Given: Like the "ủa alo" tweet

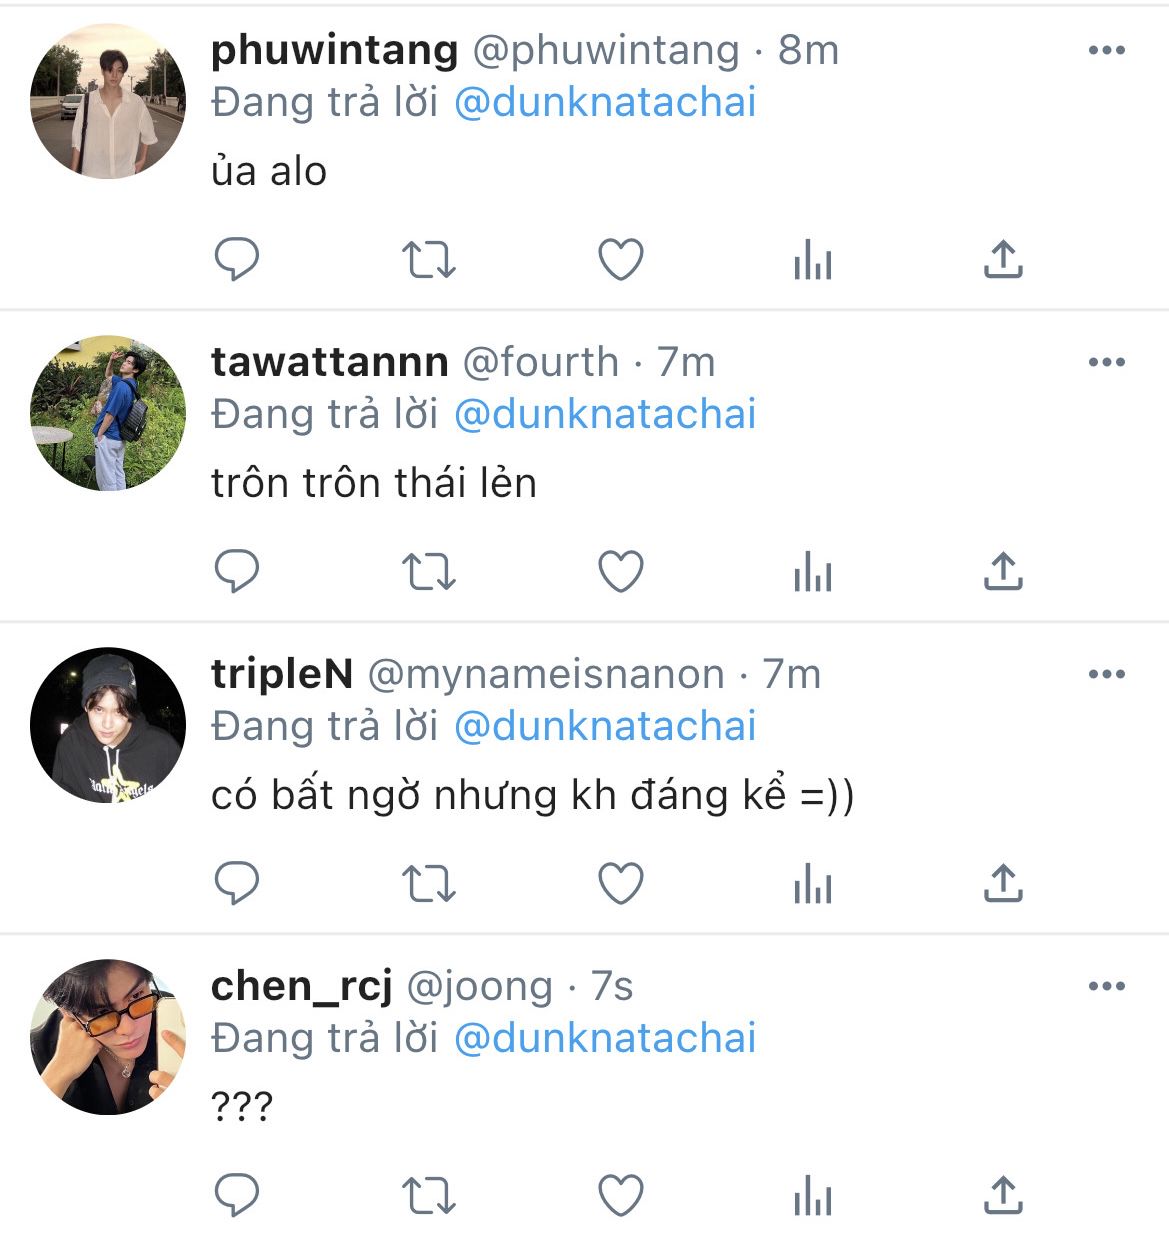Looking at the screenshot, I should [x=620, y=260].
